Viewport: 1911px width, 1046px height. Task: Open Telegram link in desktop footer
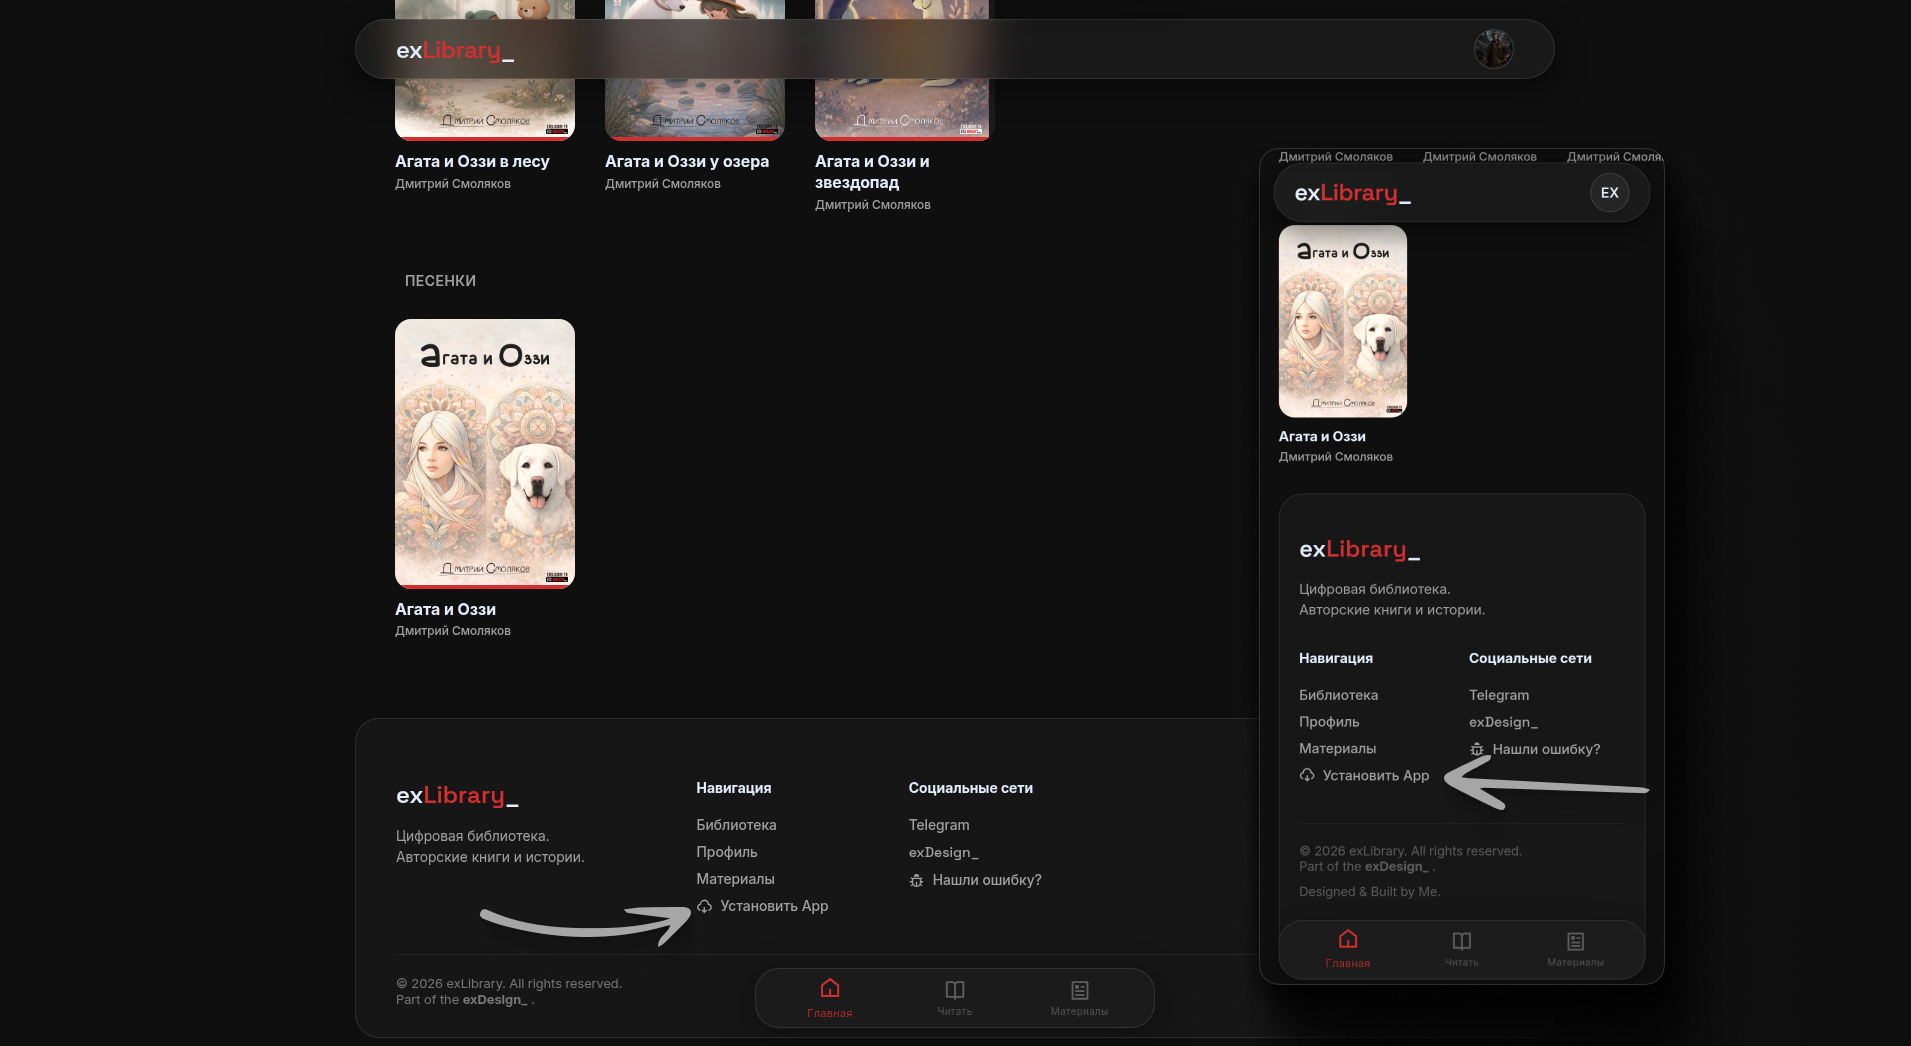pos(938,825)
